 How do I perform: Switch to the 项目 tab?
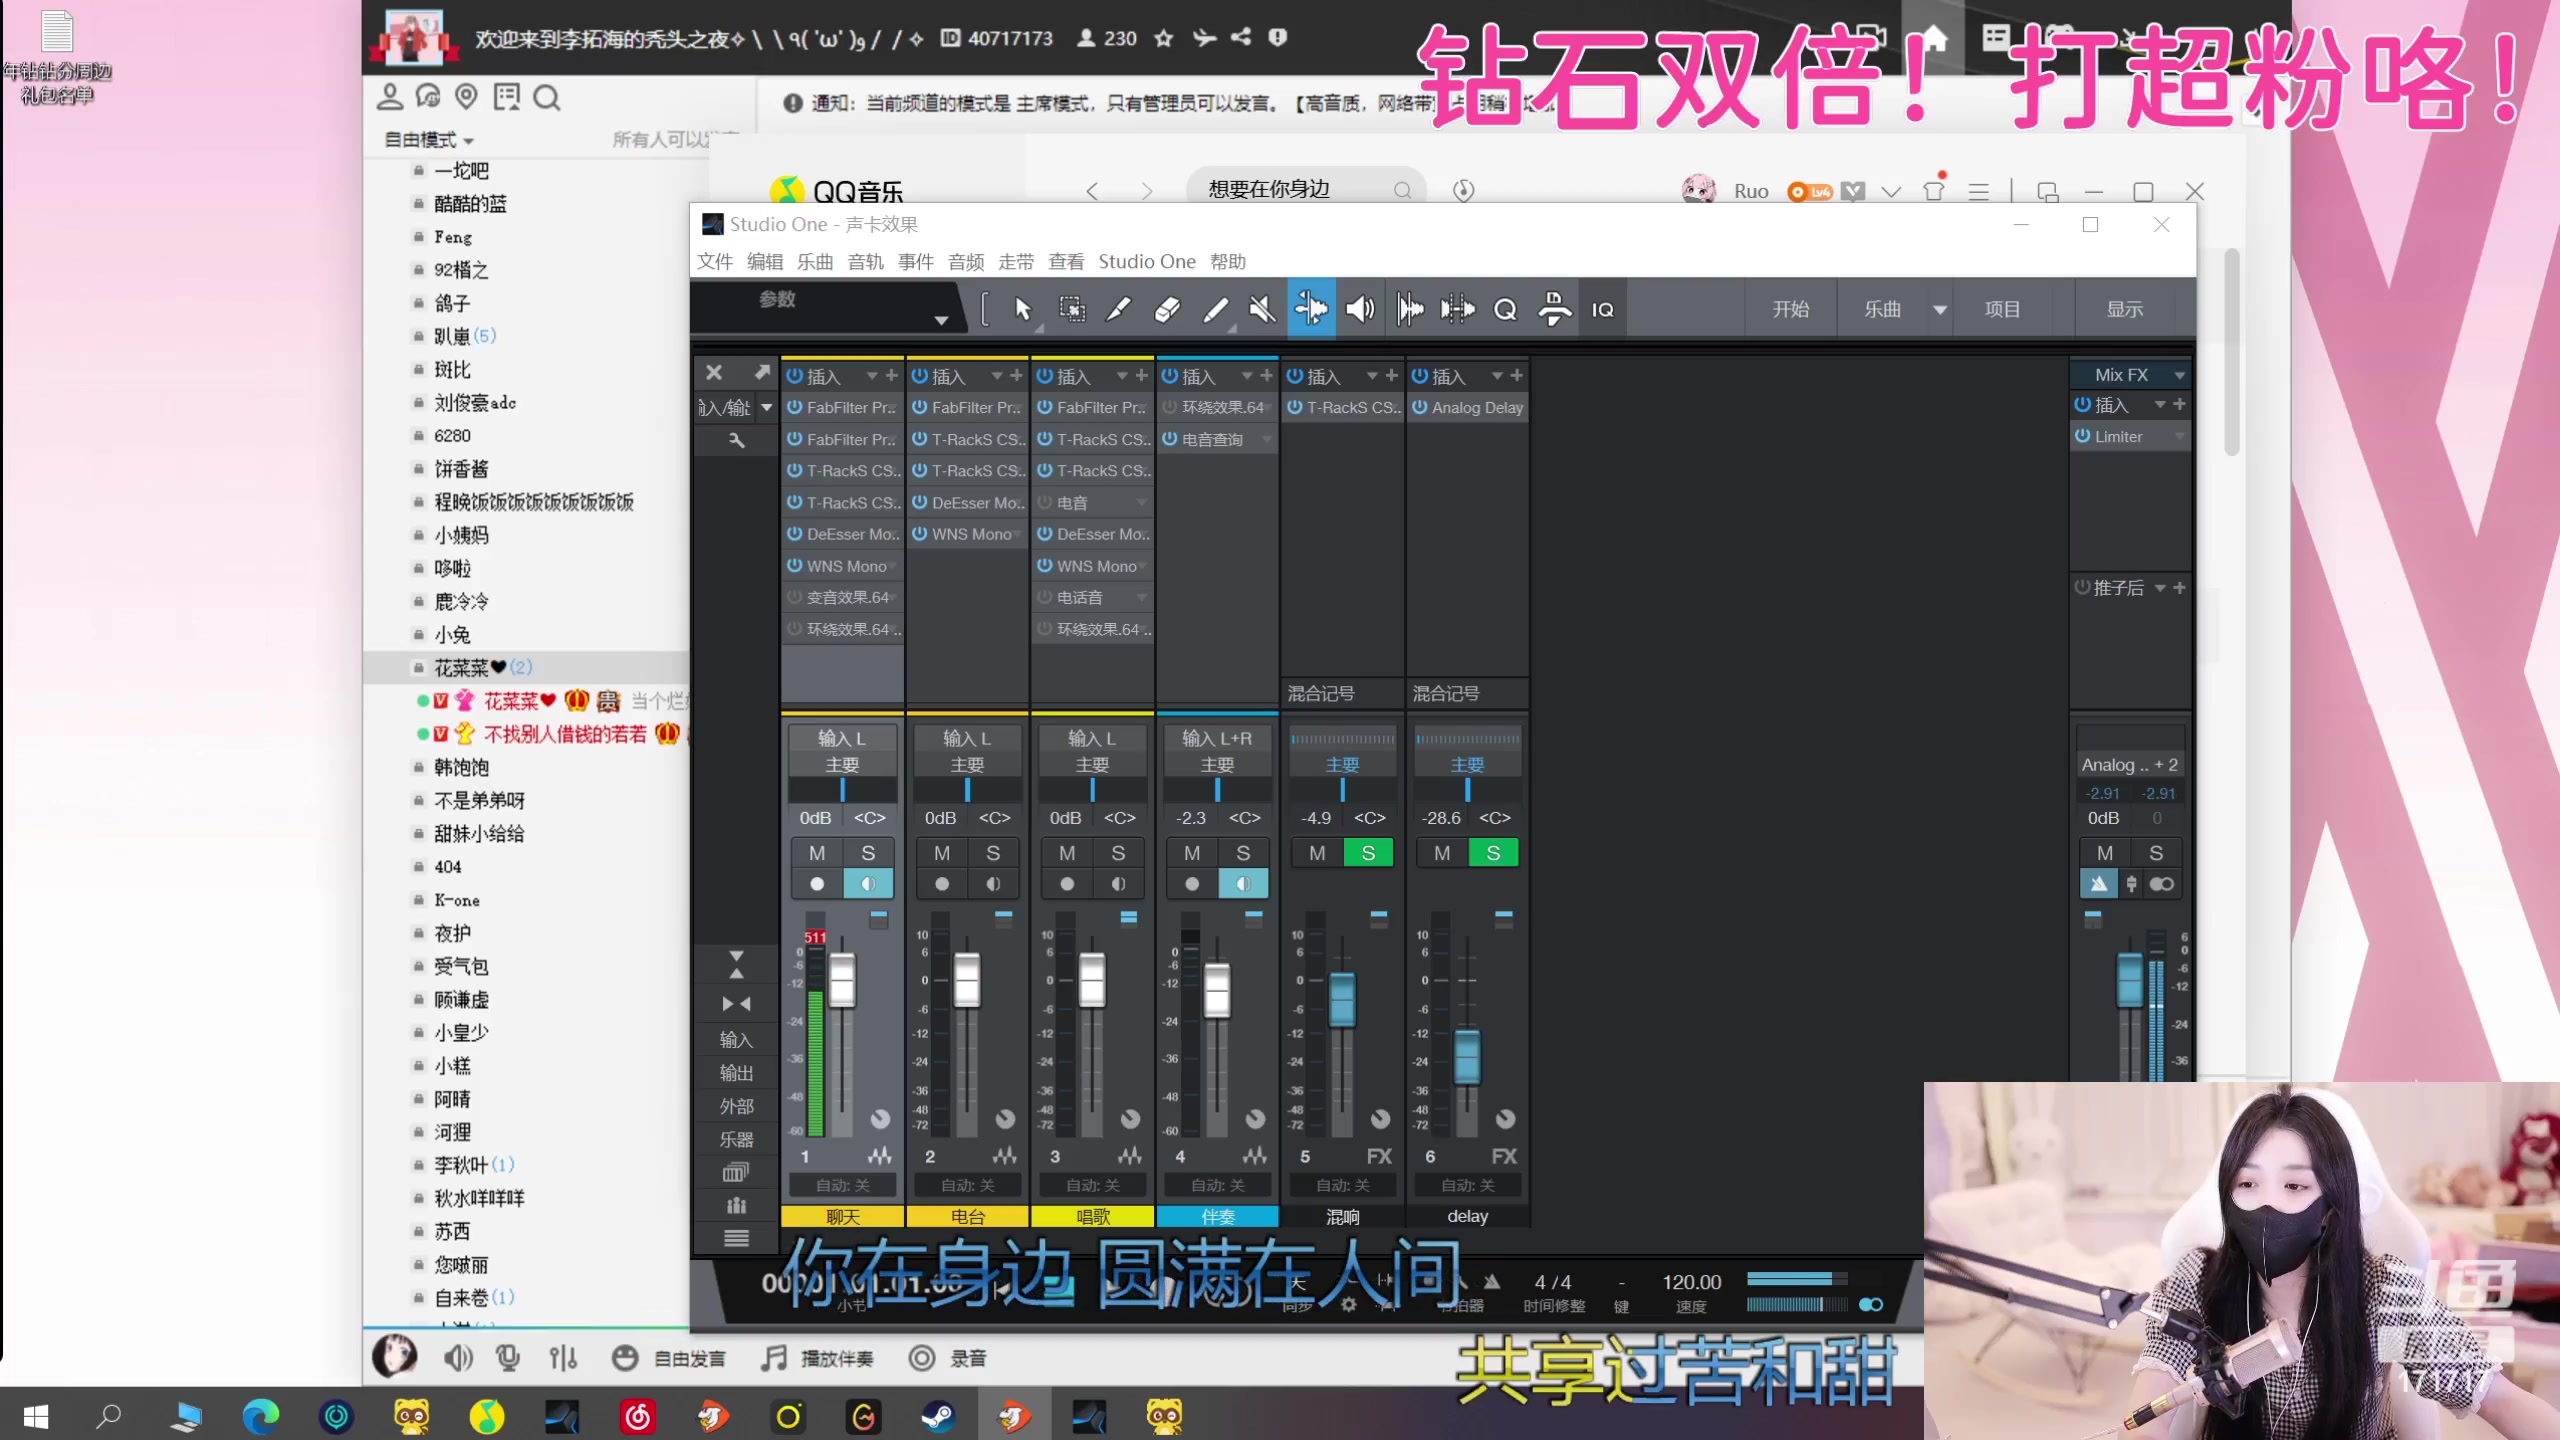point(2002,309)
